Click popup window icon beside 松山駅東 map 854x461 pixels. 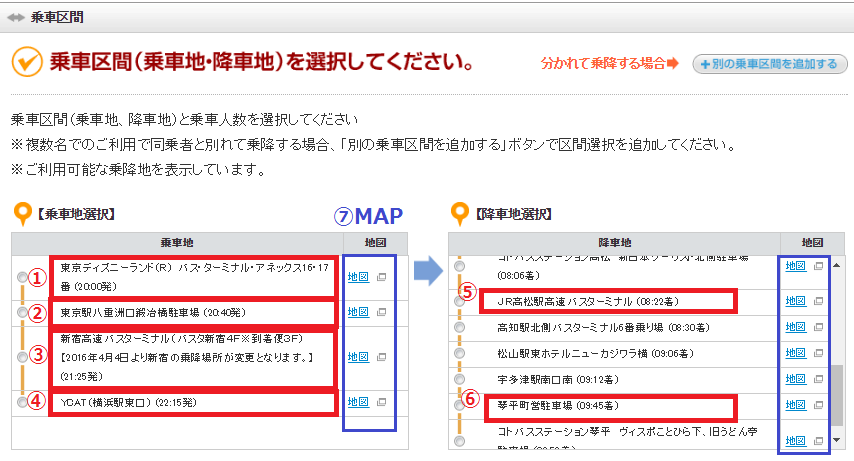point(819,353)
